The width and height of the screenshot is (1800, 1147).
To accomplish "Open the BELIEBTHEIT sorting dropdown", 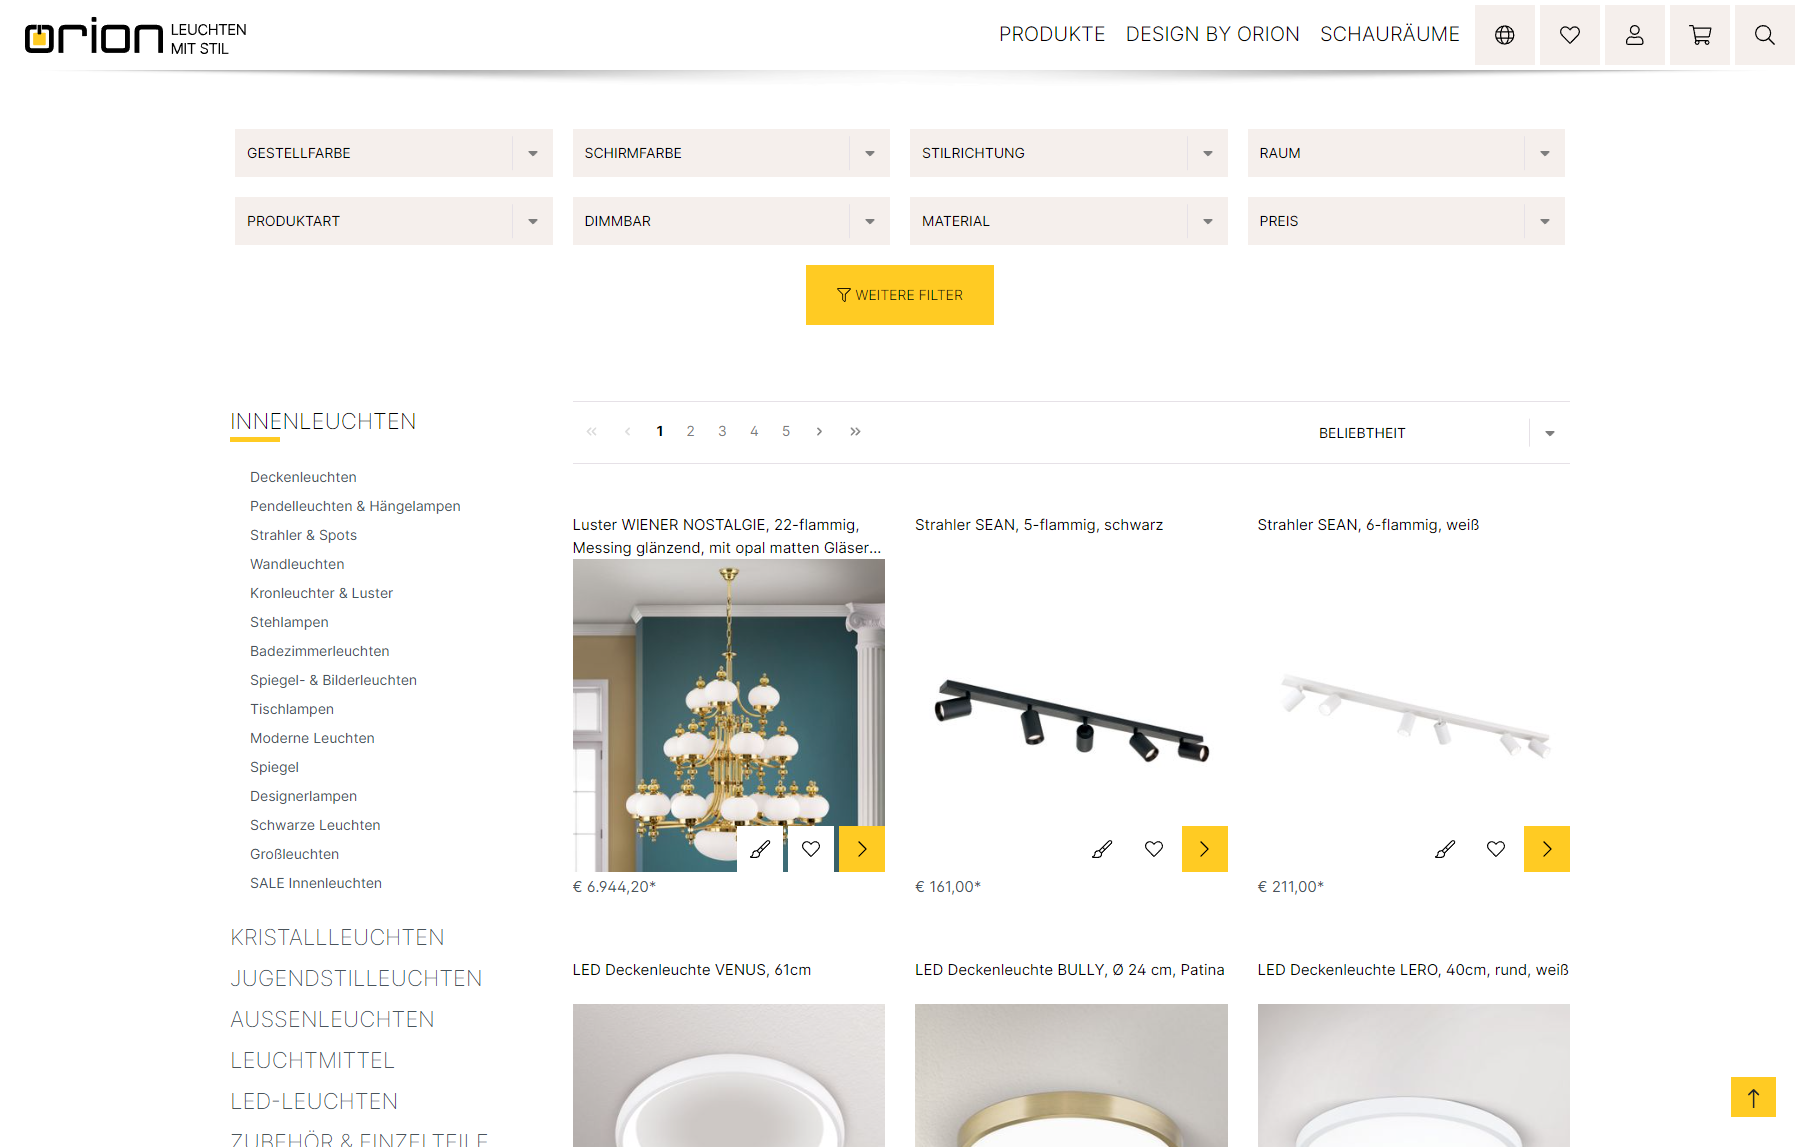I will pos(1438,433).
